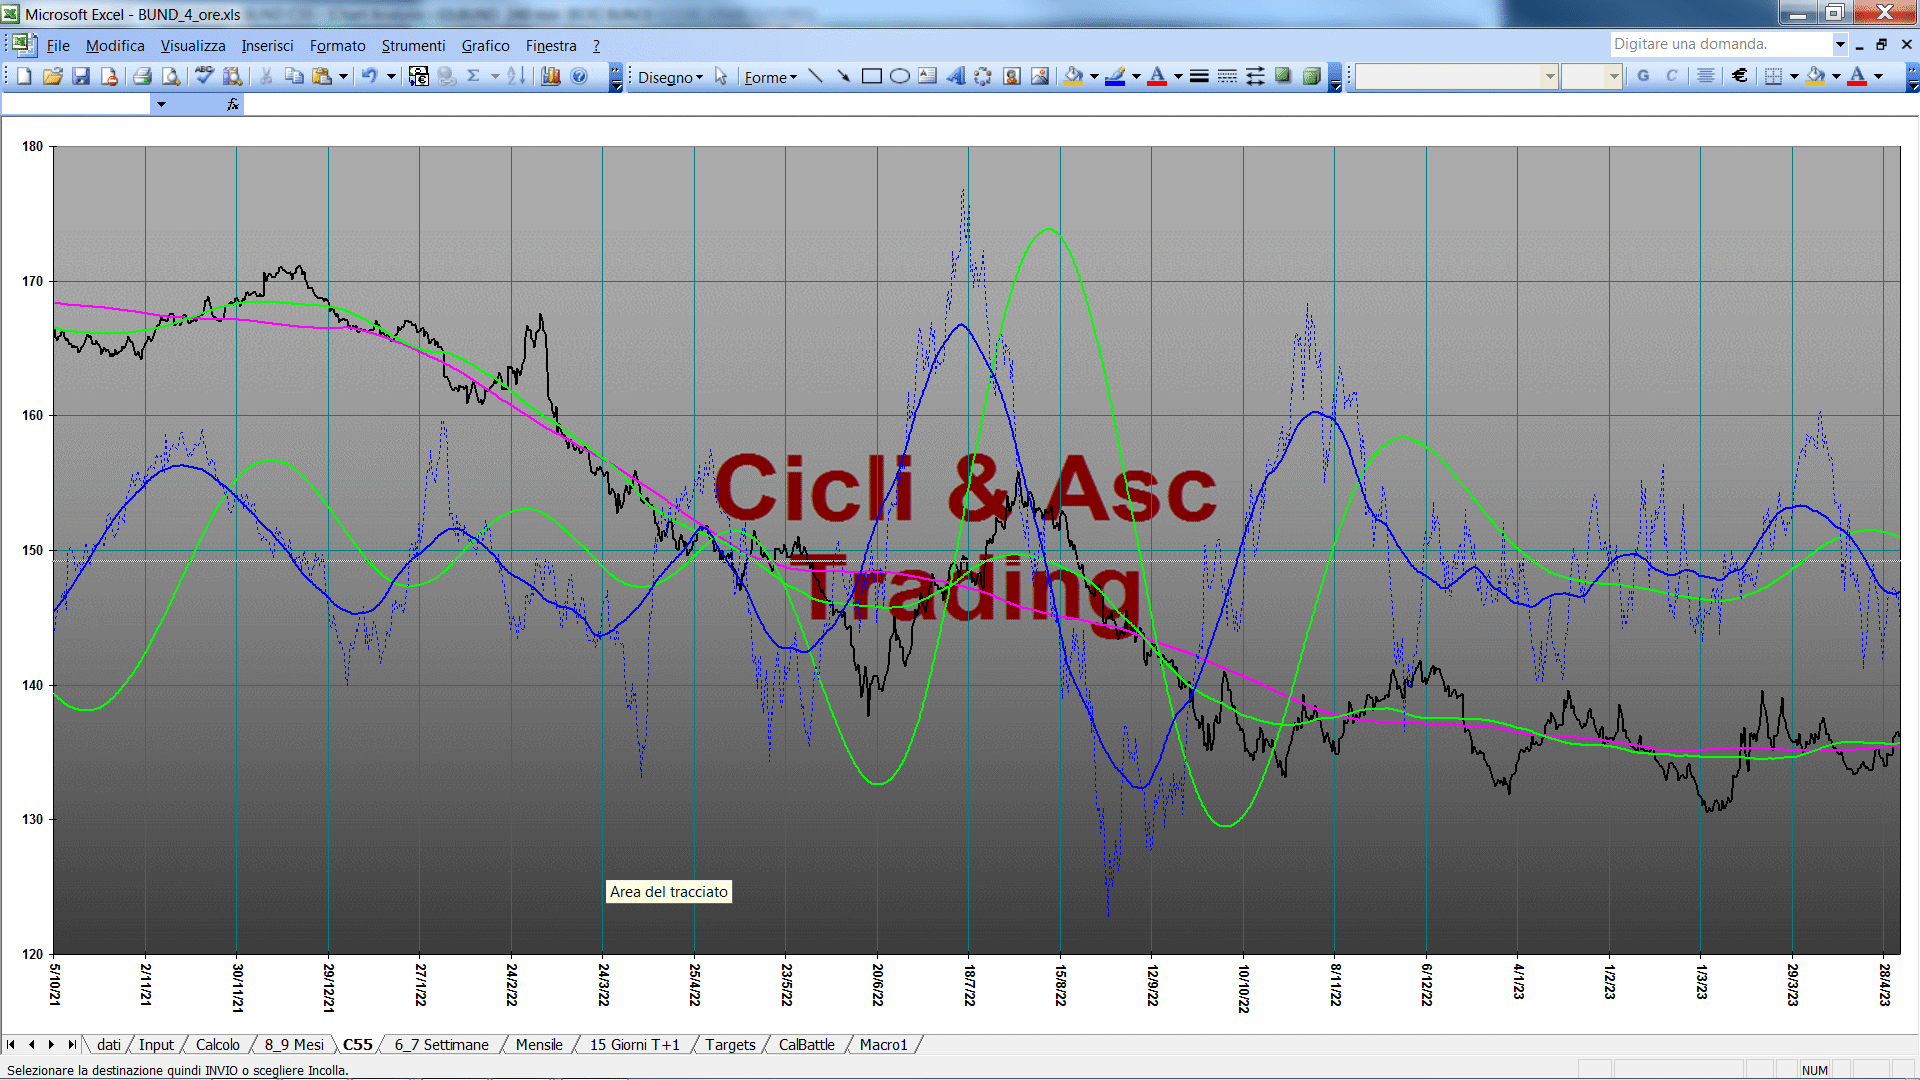Click the insert function fx button
1920x1080 pixels.
pyautogui.click(x=233, y=104)
